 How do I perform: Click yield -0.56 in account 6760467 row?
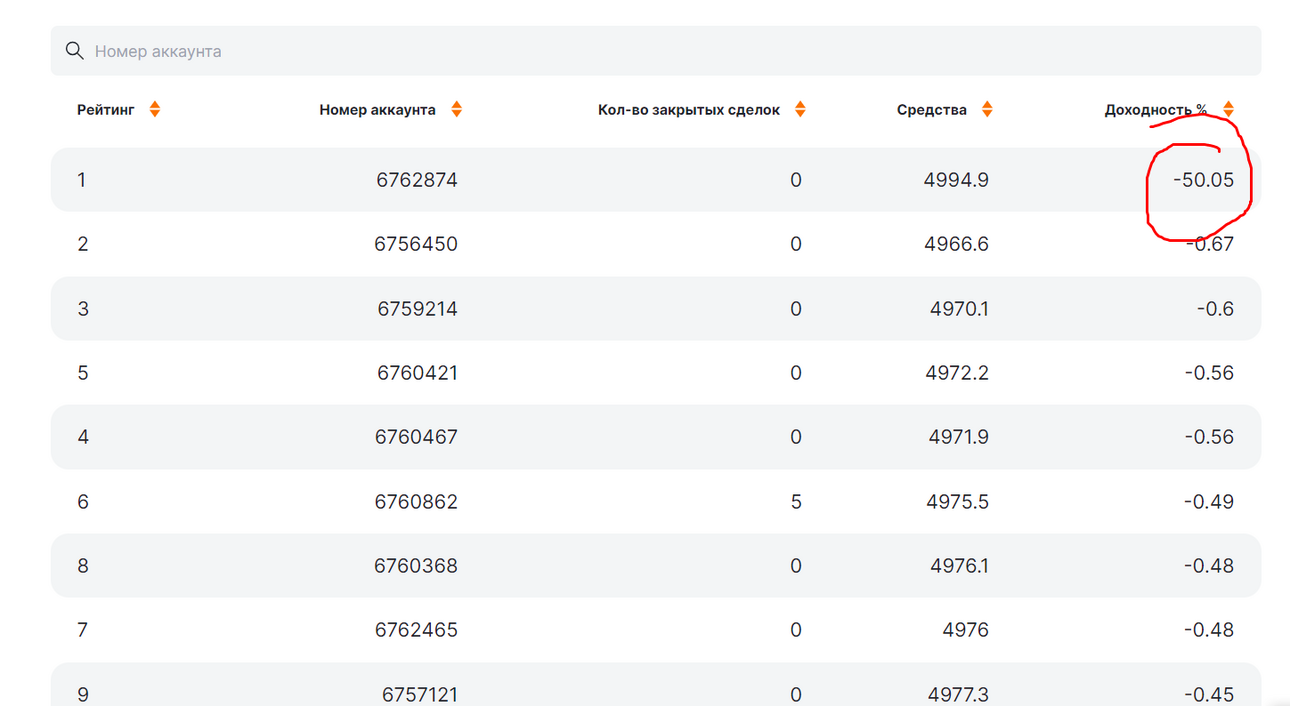(x=1210, y=437)
